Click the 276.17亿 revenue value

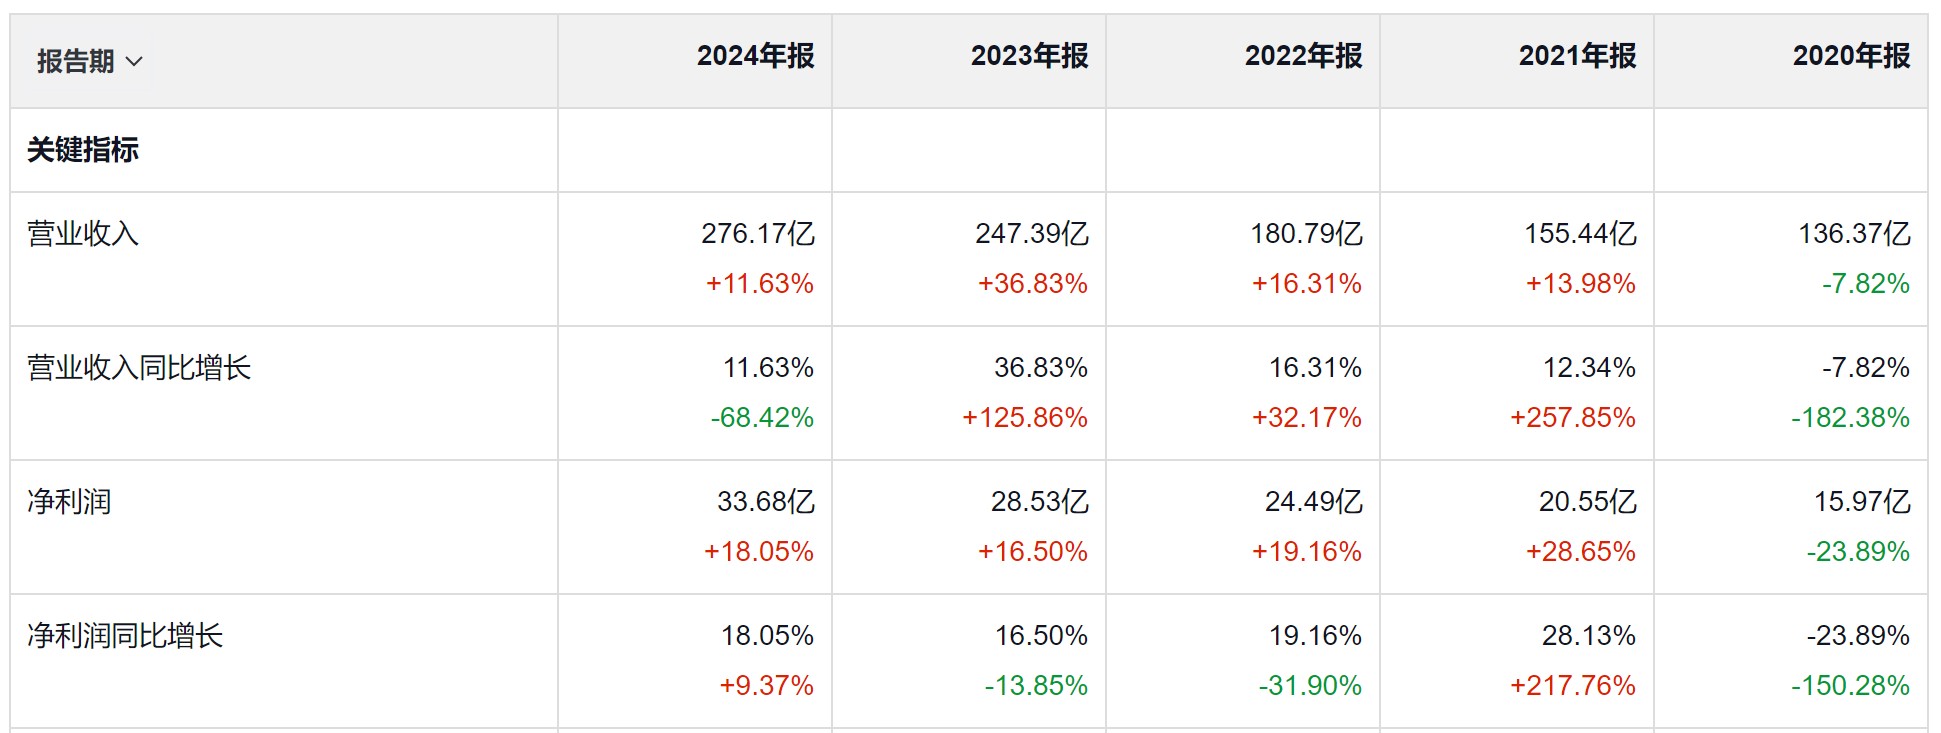pyautogui.click(x=758, y=234)
